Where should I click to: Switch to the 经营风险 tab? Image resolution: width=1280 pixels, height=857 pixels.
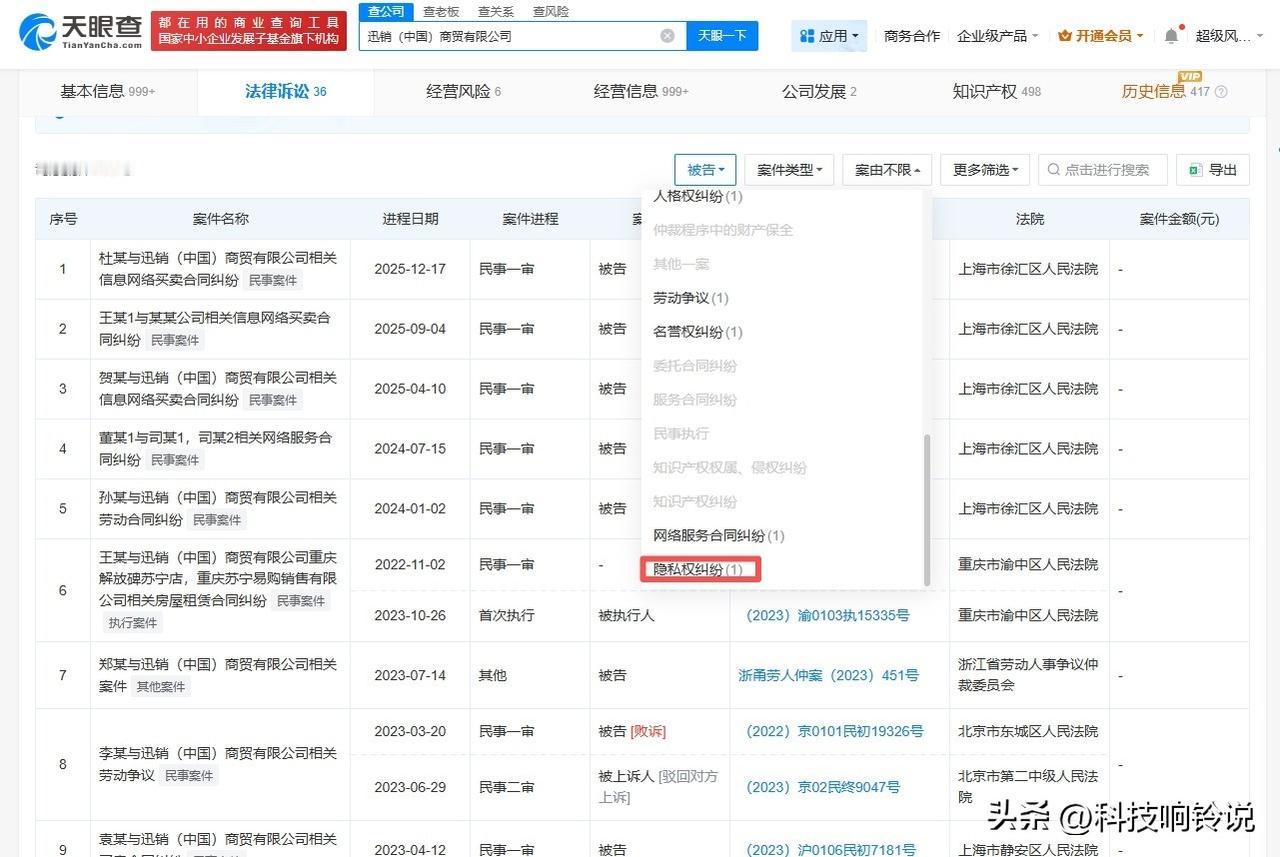[456, 91]
